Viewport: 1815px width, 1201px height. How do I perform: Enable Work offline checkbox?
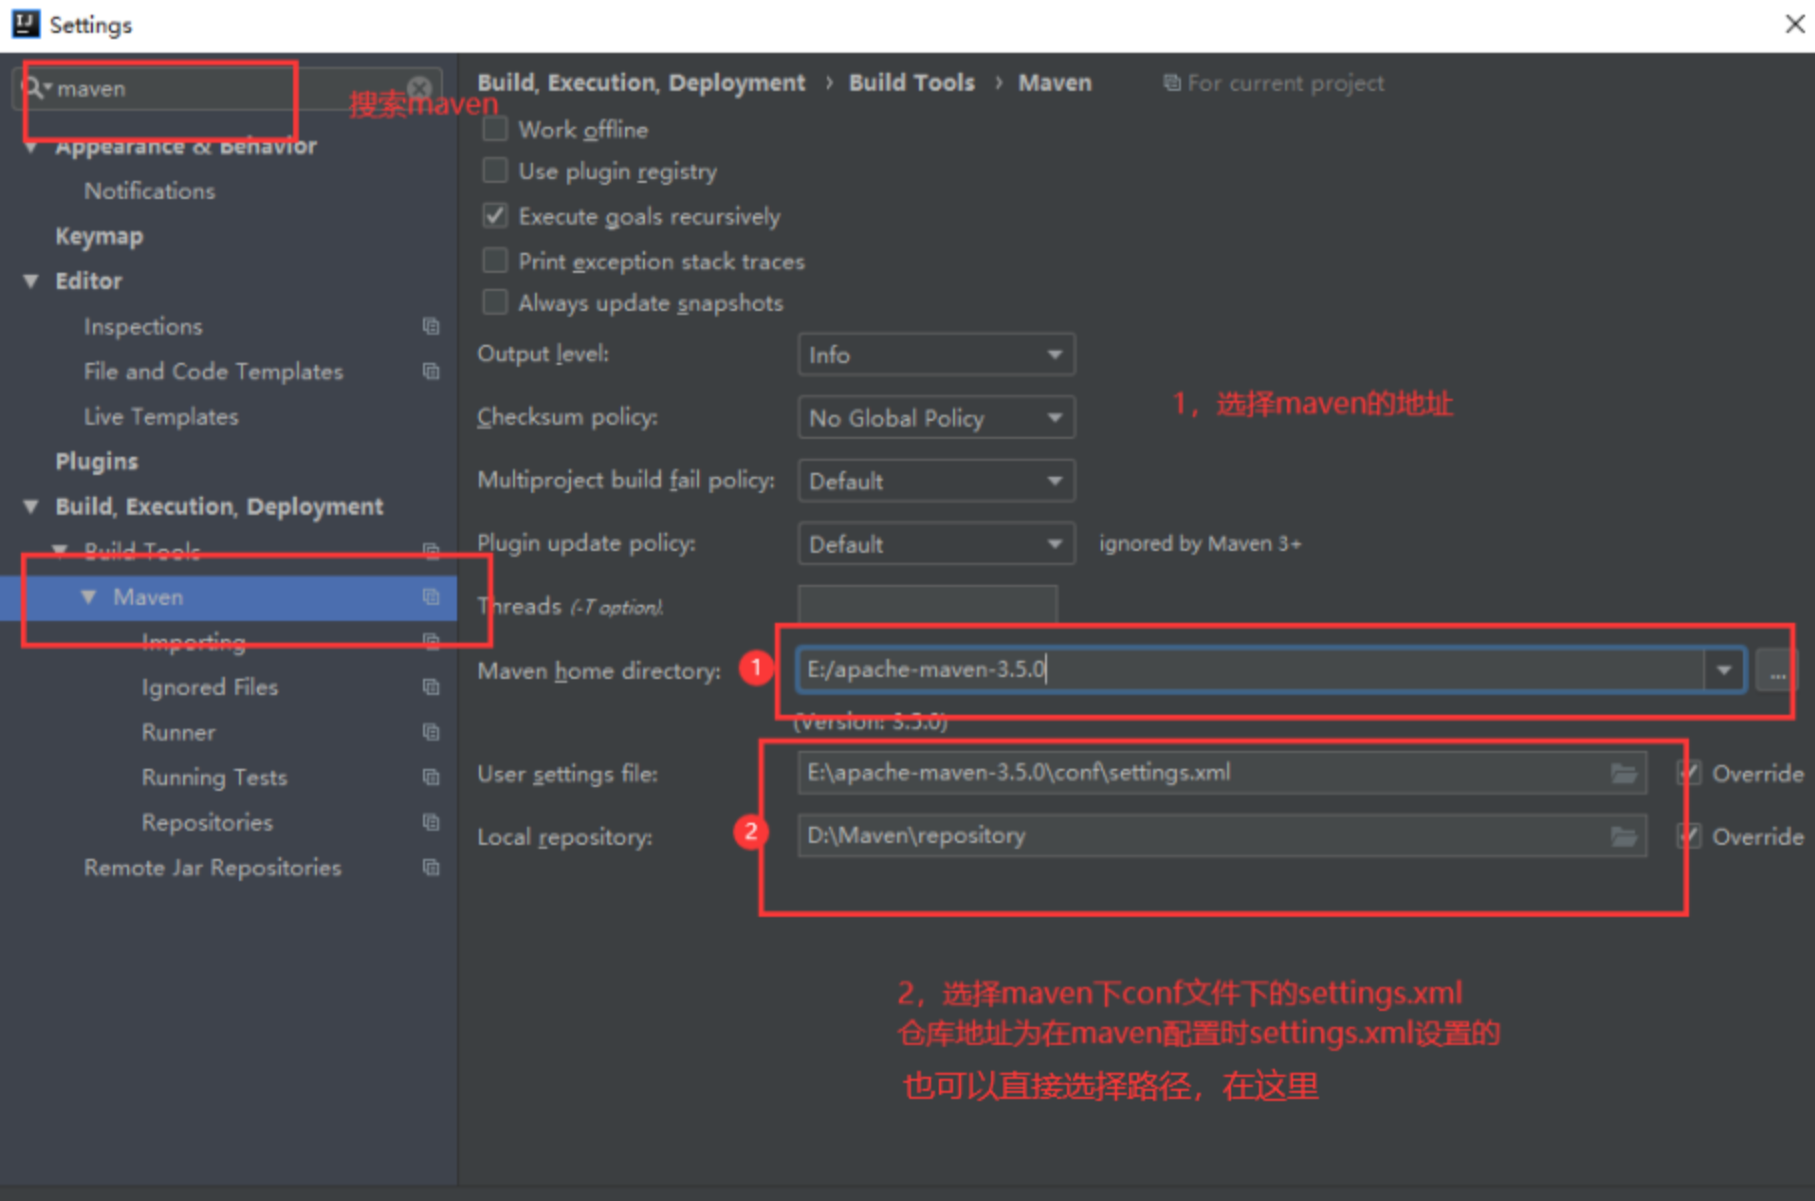495,129
